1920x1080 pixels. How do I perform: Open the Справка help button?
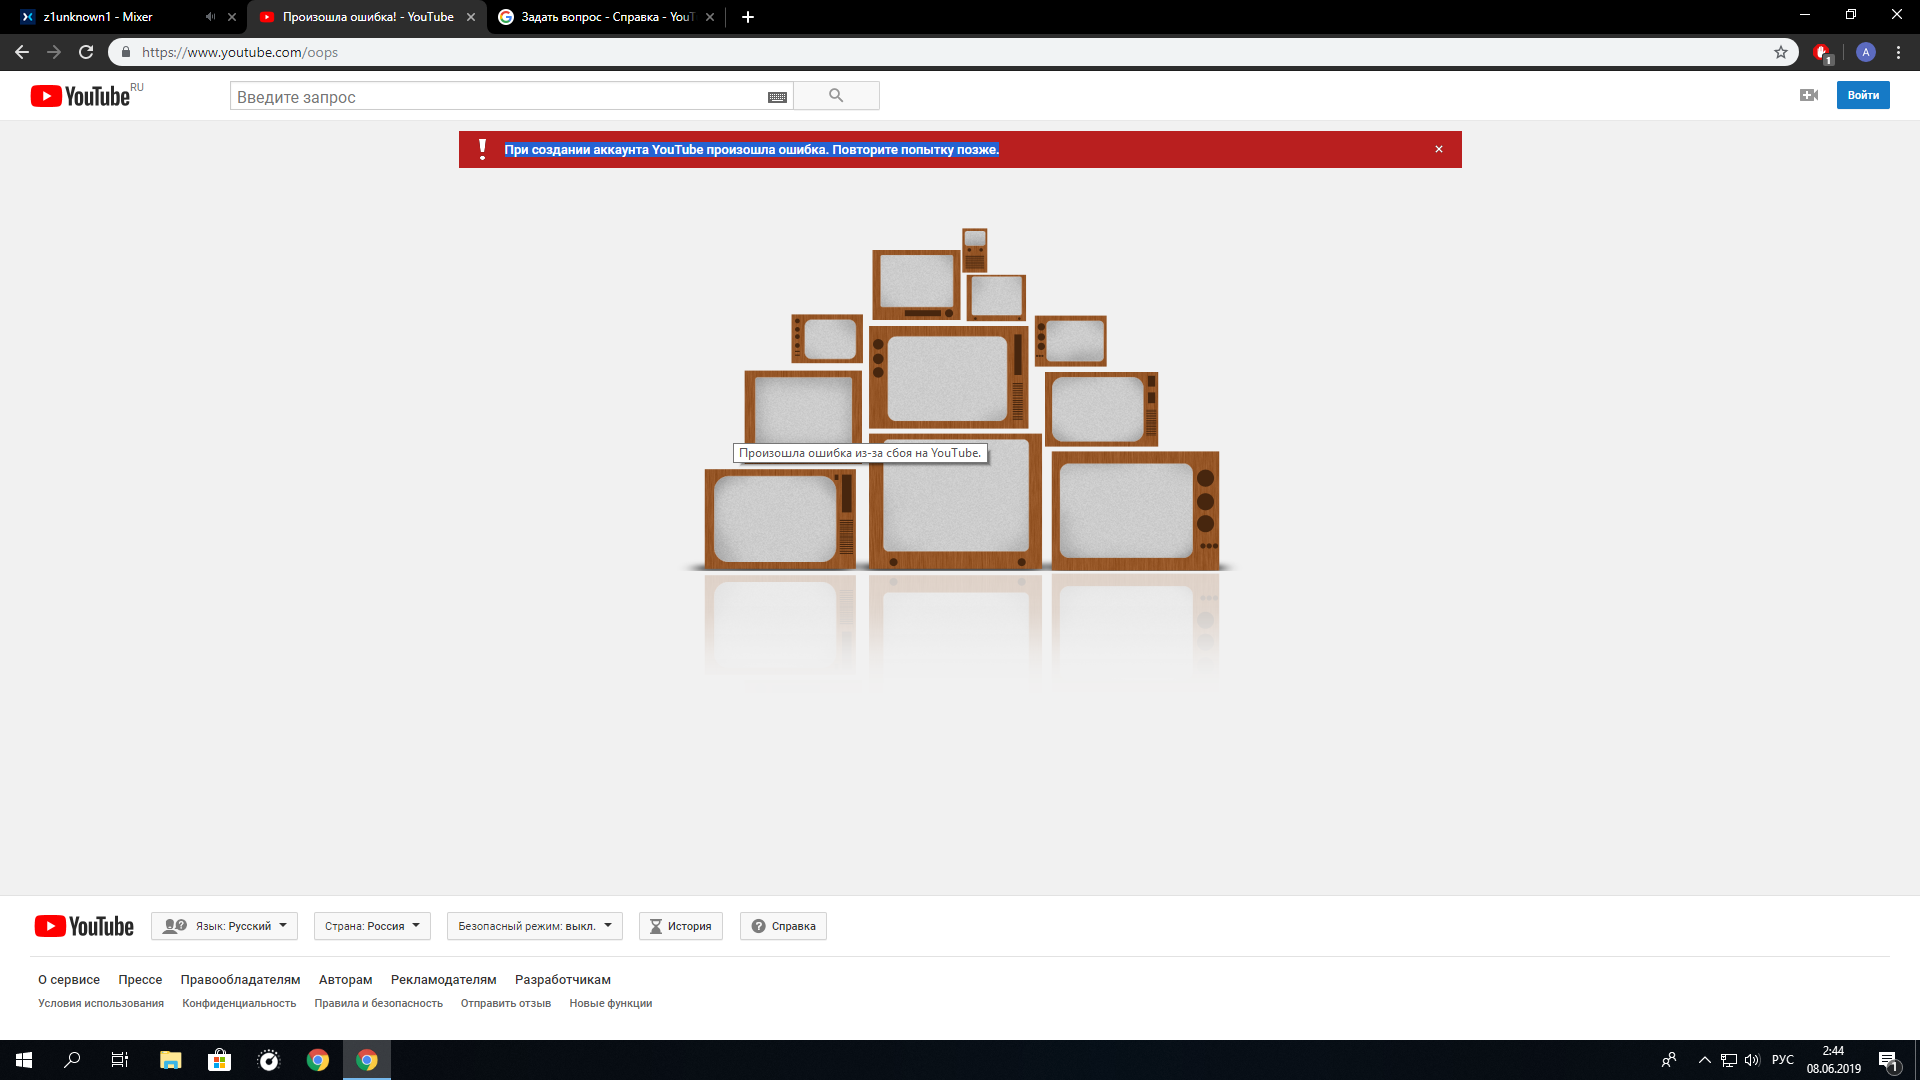tap(783, 926)
